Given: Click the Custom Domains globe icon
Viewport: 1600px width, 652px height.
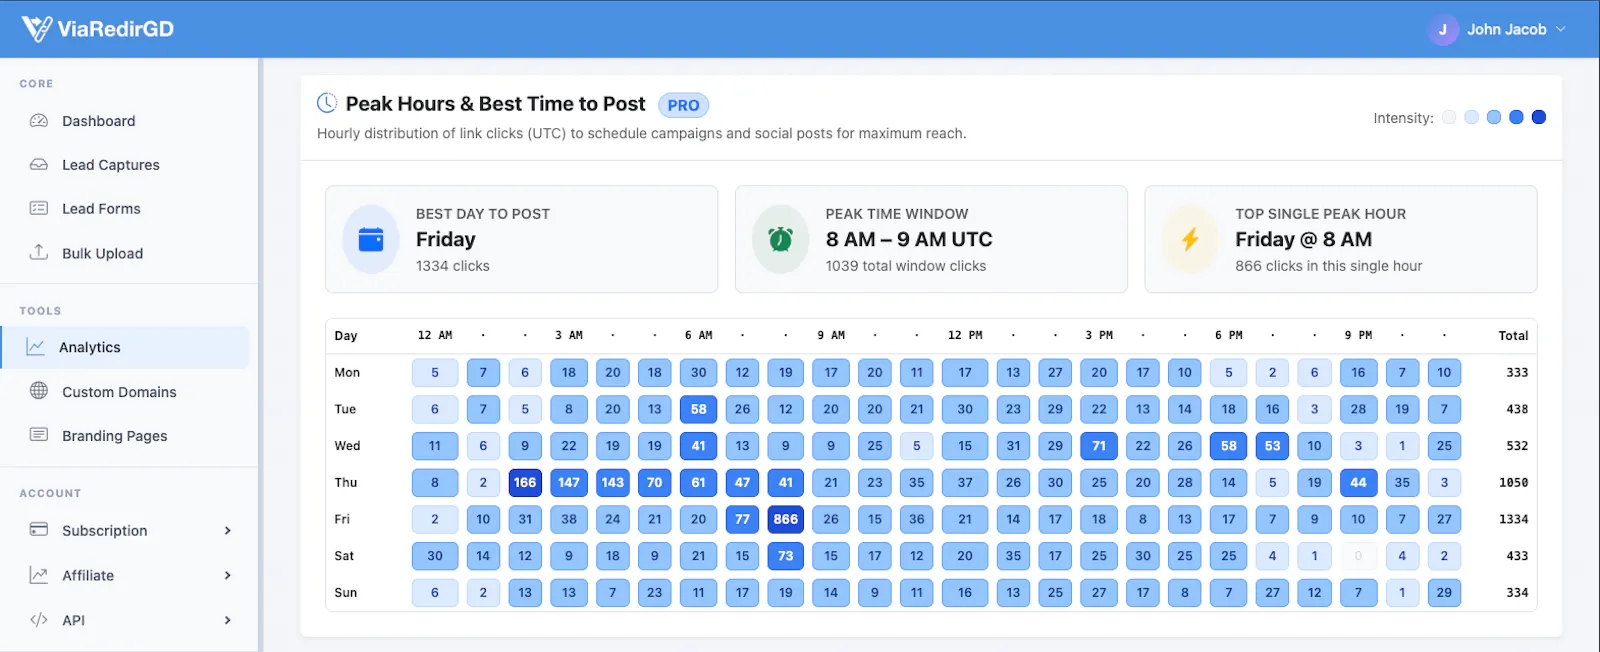Looking at the screenshot, I should pos(39,391).
